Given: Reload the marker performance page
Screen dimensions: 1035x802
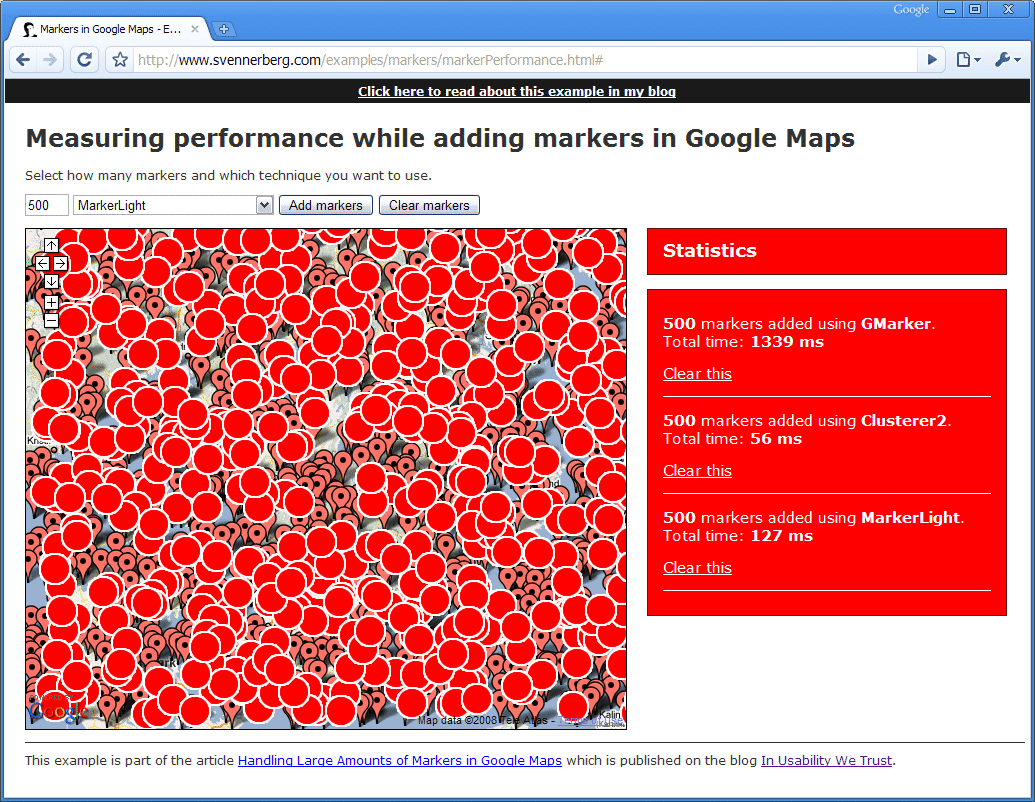Looking at the screenshot, I should pyautogui.click(x=84, y=59).
